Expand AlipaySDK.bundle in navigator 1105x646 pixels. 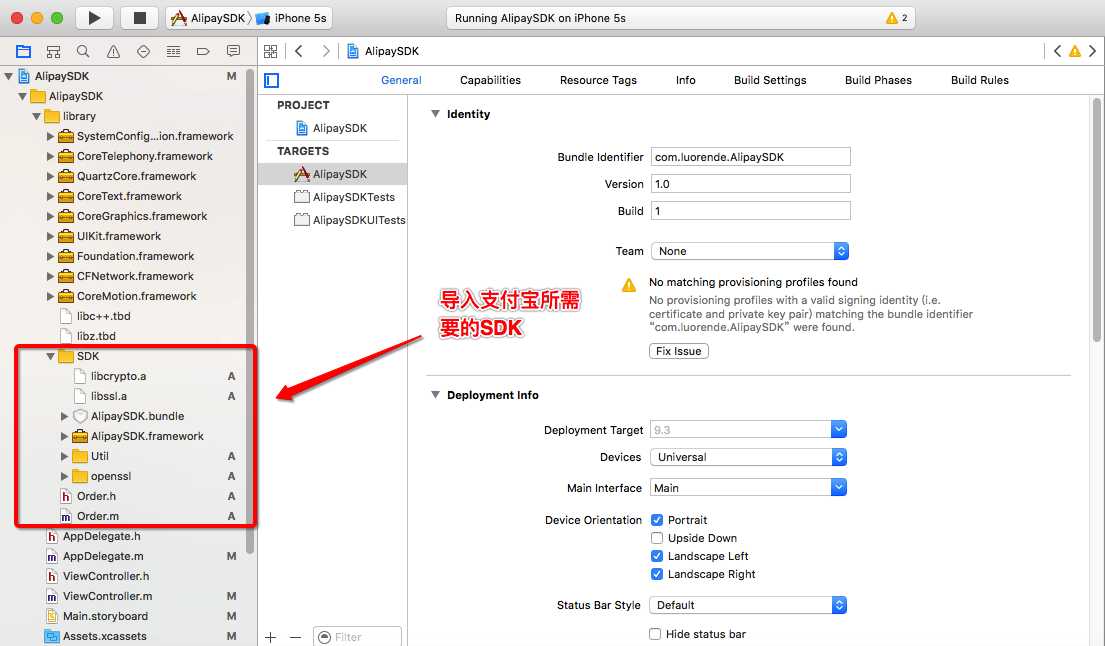(x=64, y=416)
